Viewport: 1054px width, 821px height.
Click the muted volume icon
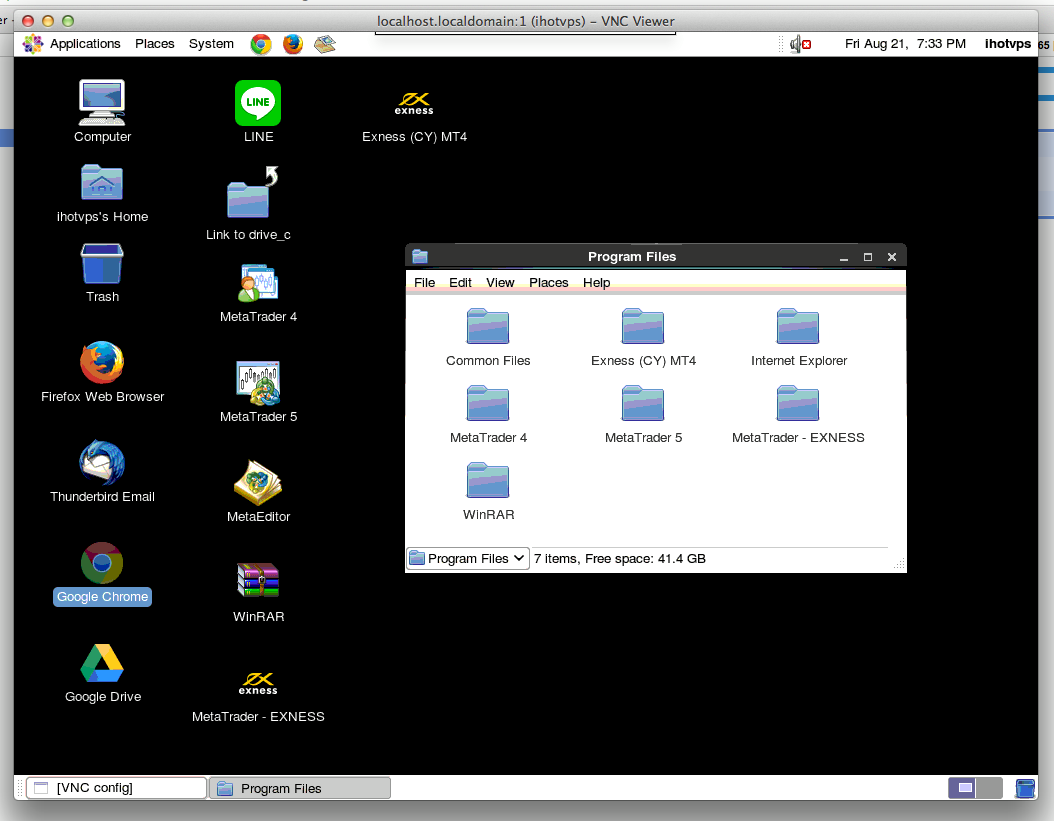coord(801,44)
